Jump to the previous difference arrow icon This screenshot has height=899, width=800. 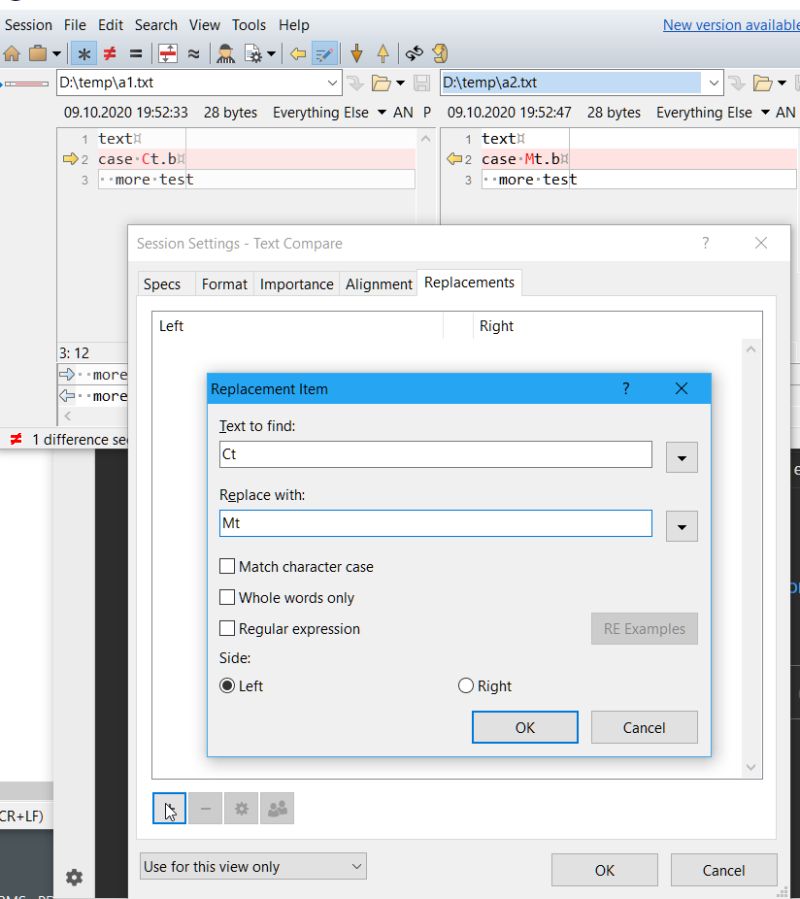coord(384,52)
